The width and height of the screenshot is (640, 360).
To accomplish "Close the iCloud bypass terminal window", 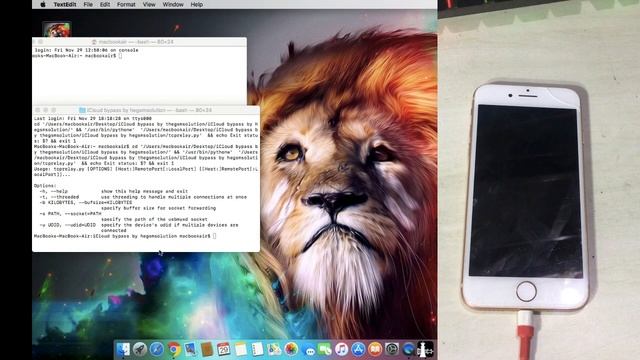I will (38, 110).
